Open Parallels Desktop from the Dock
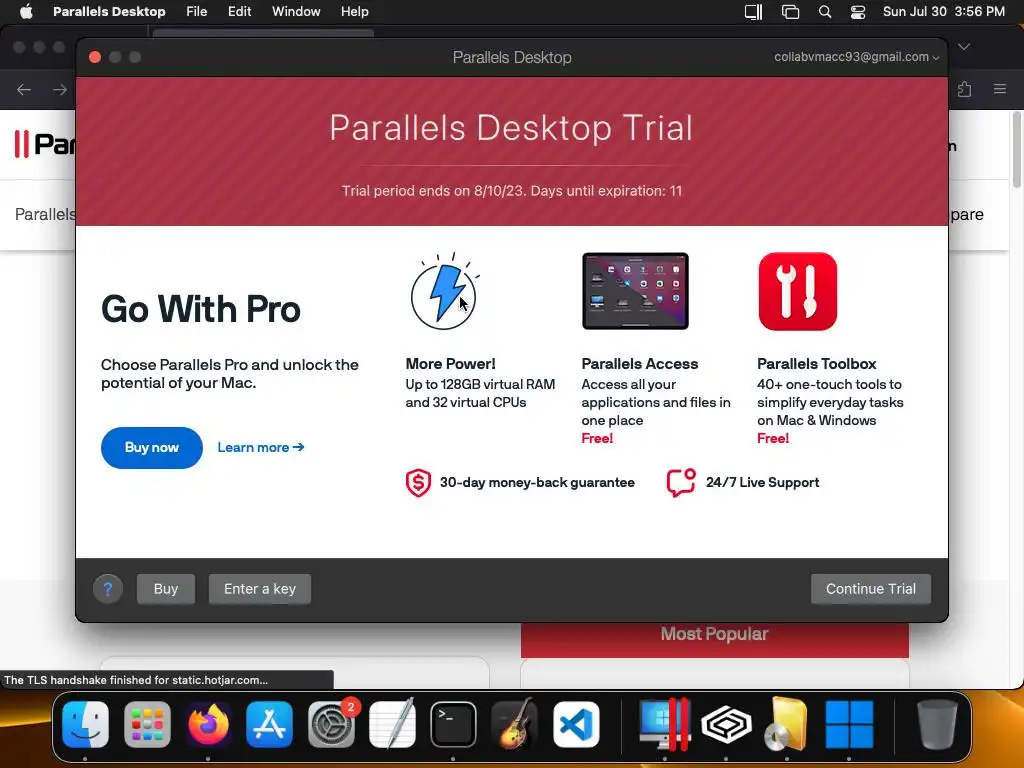1024x768 pixels. point(665,724)
